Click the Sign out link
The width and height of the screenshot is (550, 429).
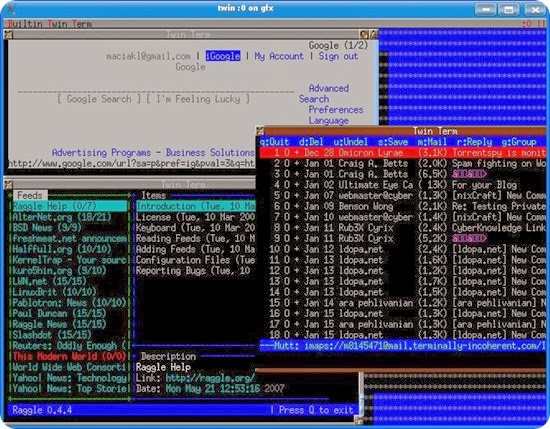click(338, 56)
